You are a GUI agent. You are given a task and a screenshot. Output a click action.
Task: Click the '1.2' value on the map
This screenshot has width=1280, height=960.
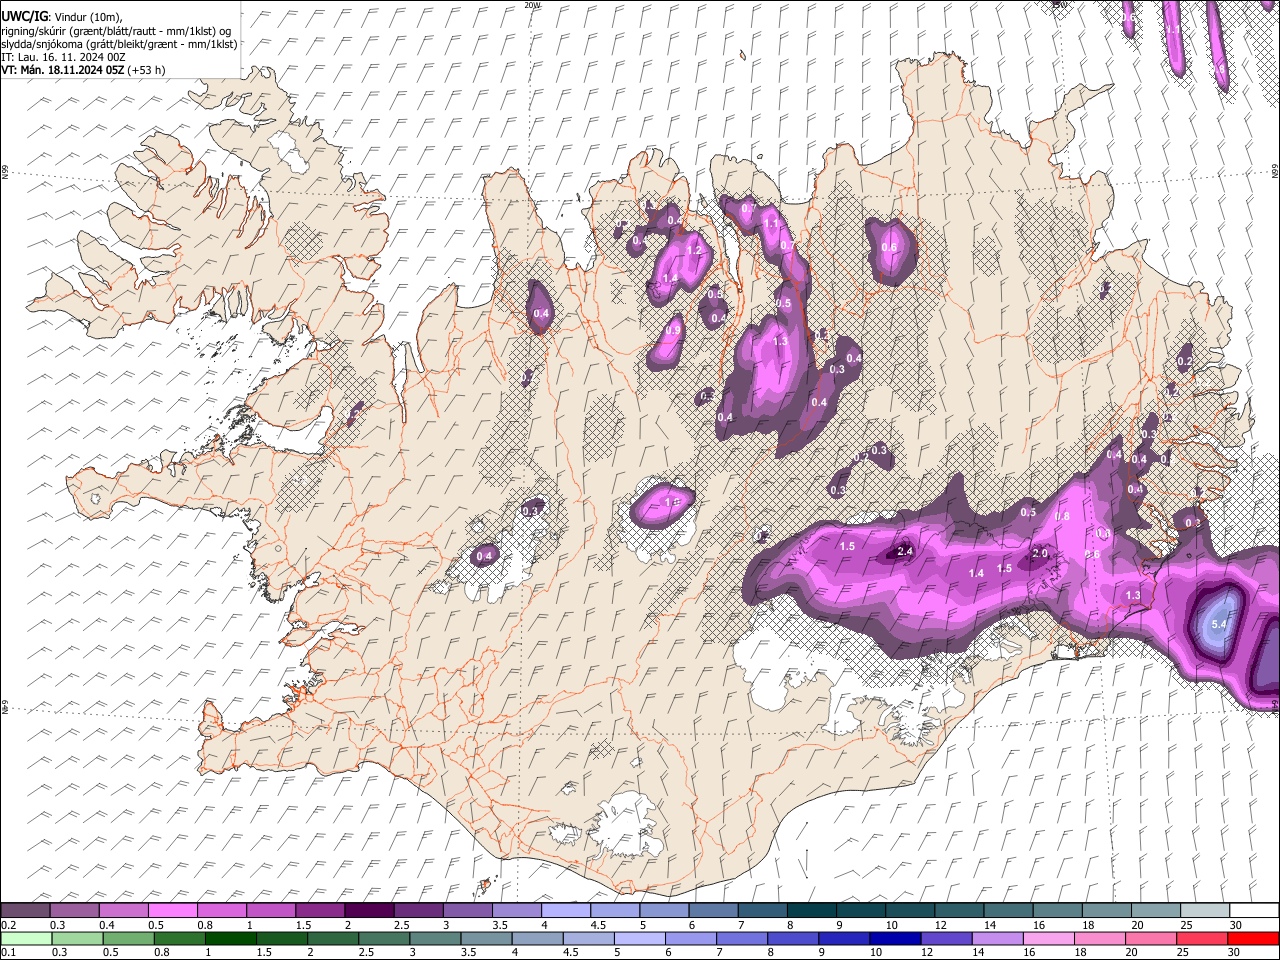pyautogui.click(x=694, y=251)
